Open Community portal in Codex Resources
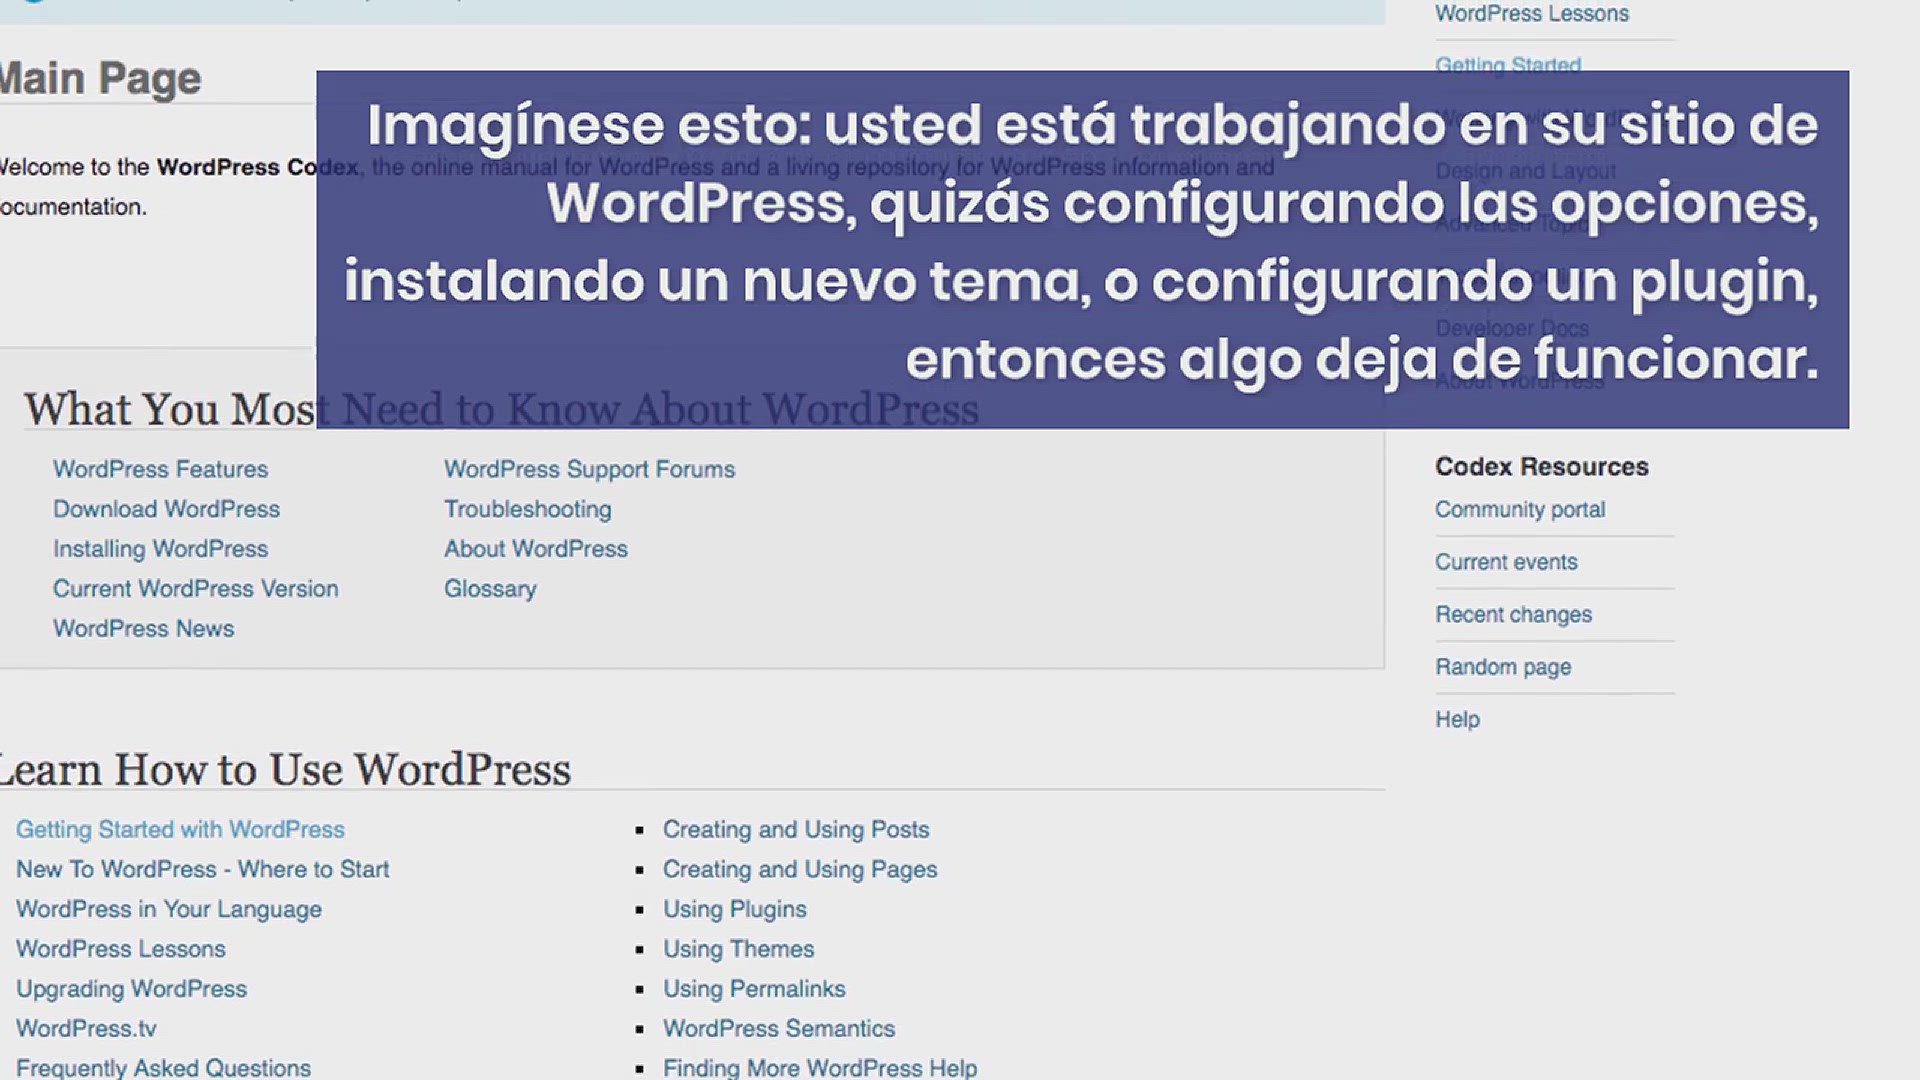This screenshot has width=1920, height=1080. coord(1519,510)
